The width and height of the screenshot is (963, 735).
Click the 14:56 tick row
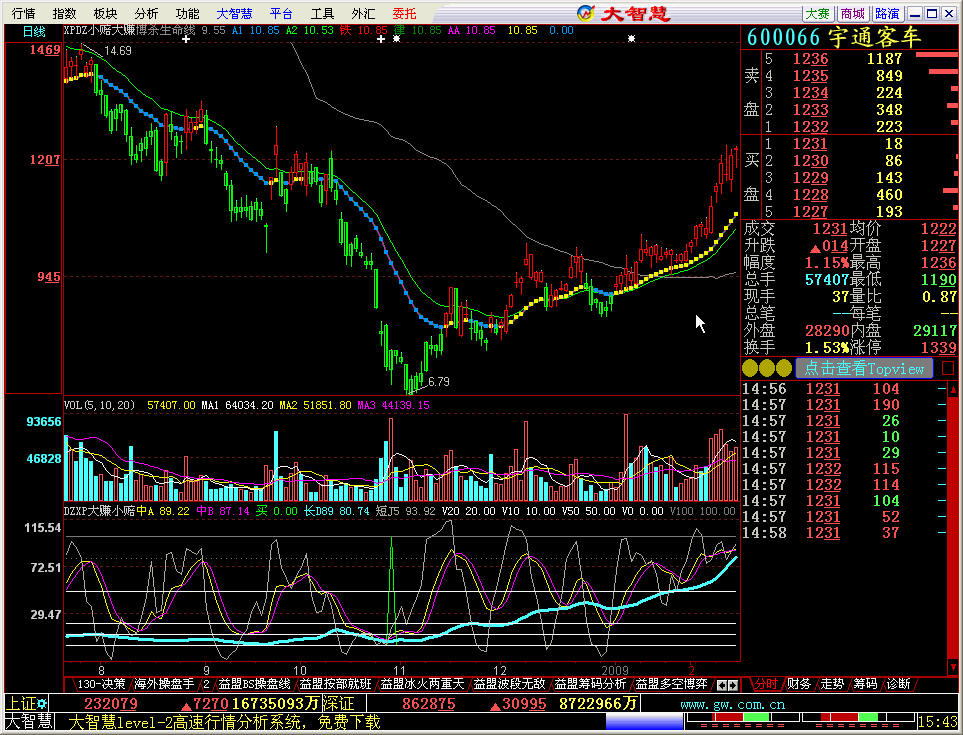point(844,389)
